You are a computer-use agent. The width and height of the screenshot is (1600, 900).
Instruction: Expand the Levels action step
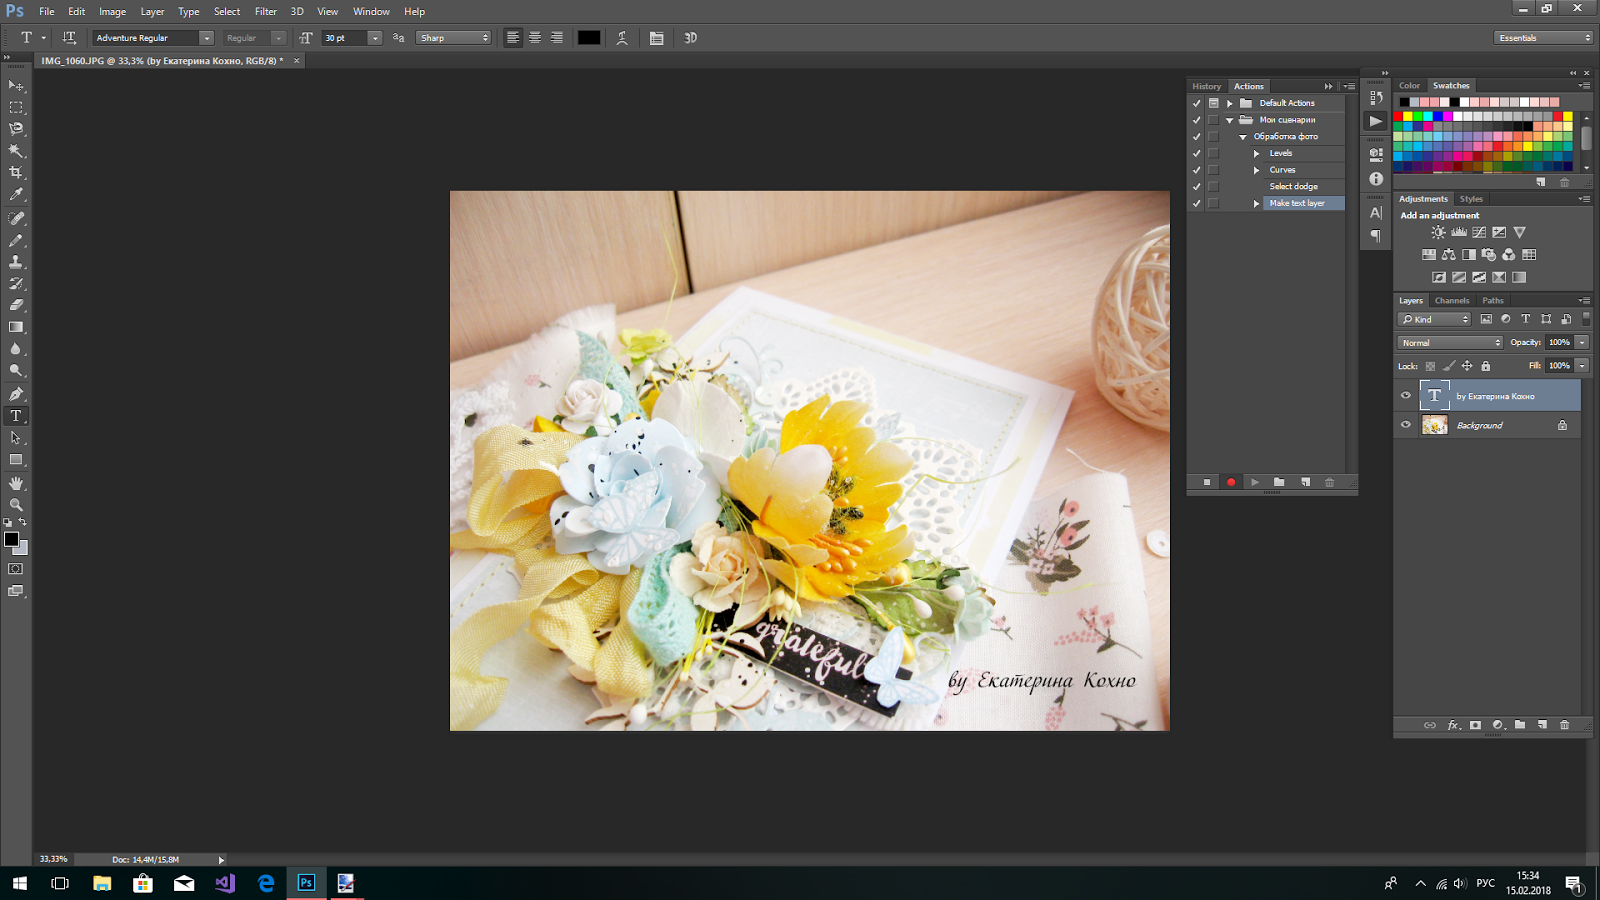coord(1257,153)
